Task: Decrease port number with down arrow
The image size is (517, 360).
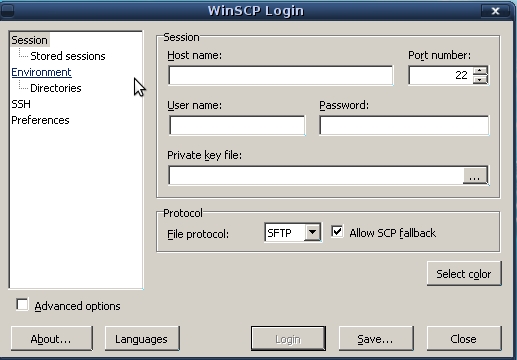Action: [x=480, y=80]
